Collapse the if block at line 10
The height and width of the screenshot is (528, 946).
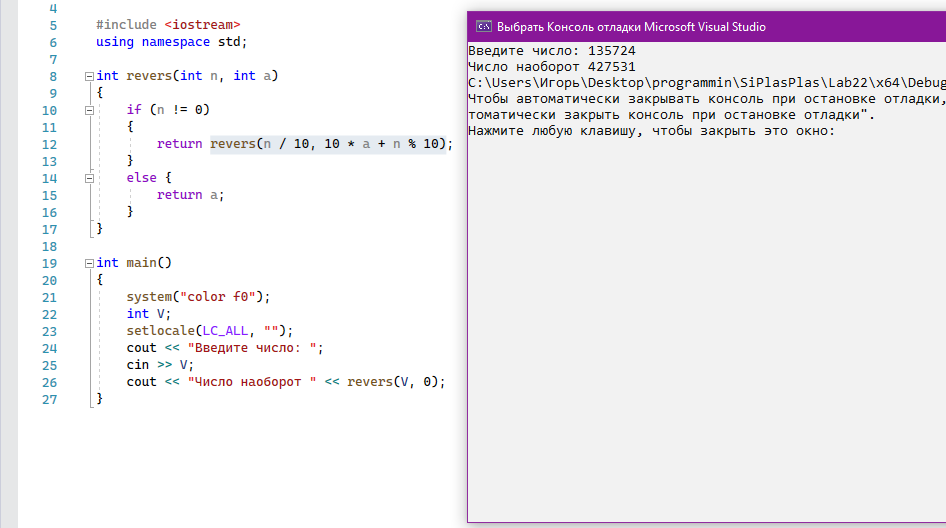click(x=89, y=110)
